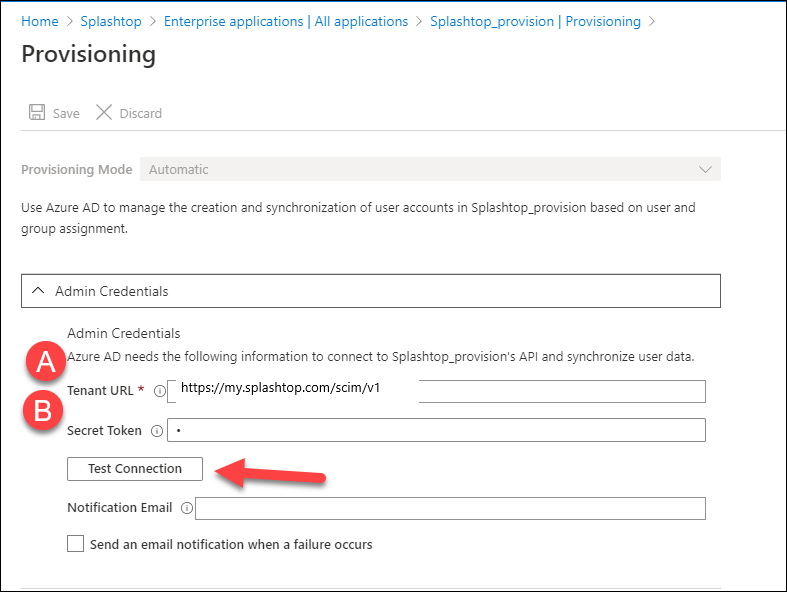
Task: Click the Tenant URL info icon
Action: (160, 391)
